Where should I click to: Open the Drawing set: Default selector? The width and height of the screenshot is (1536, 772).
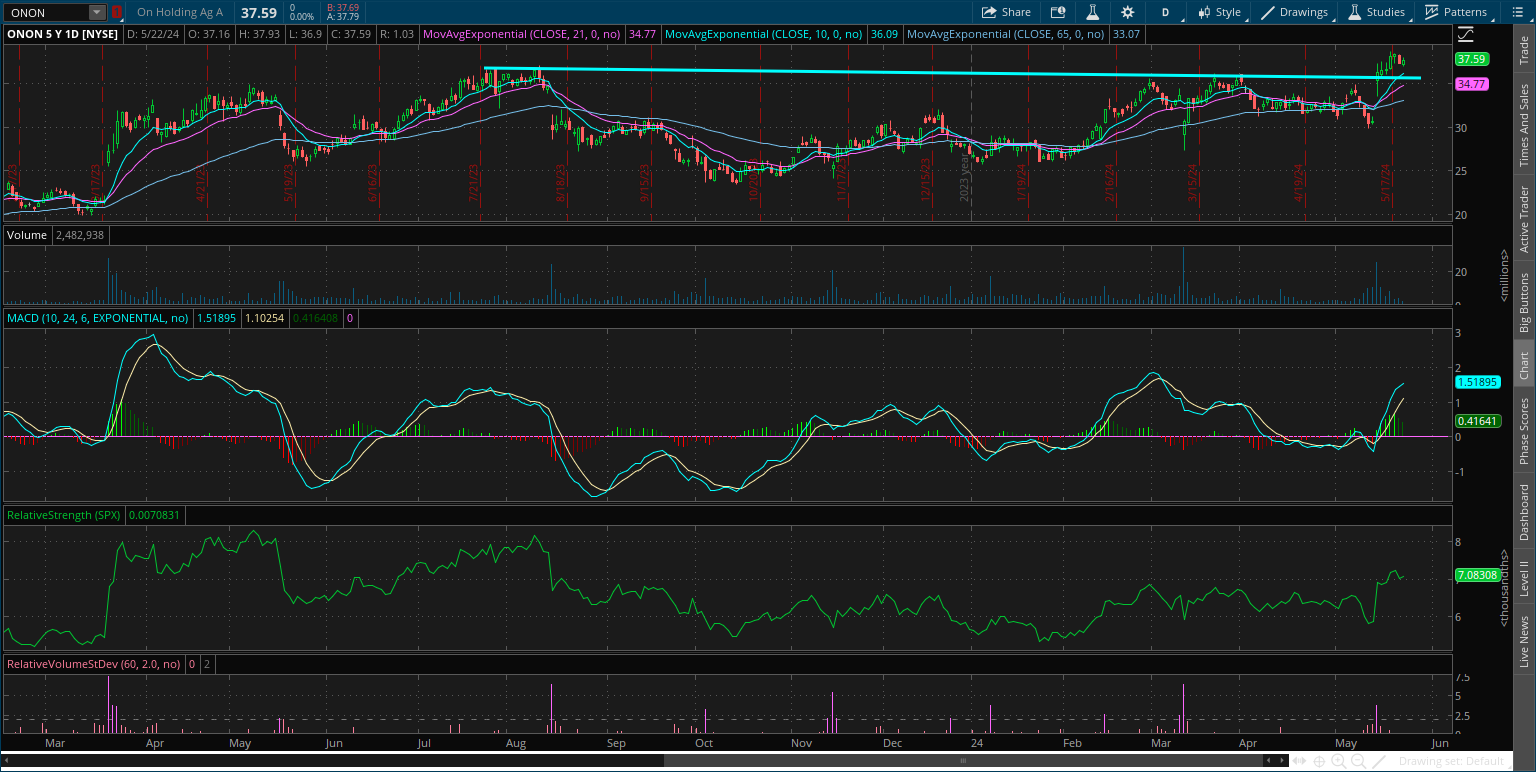[x=1451, y=761]
